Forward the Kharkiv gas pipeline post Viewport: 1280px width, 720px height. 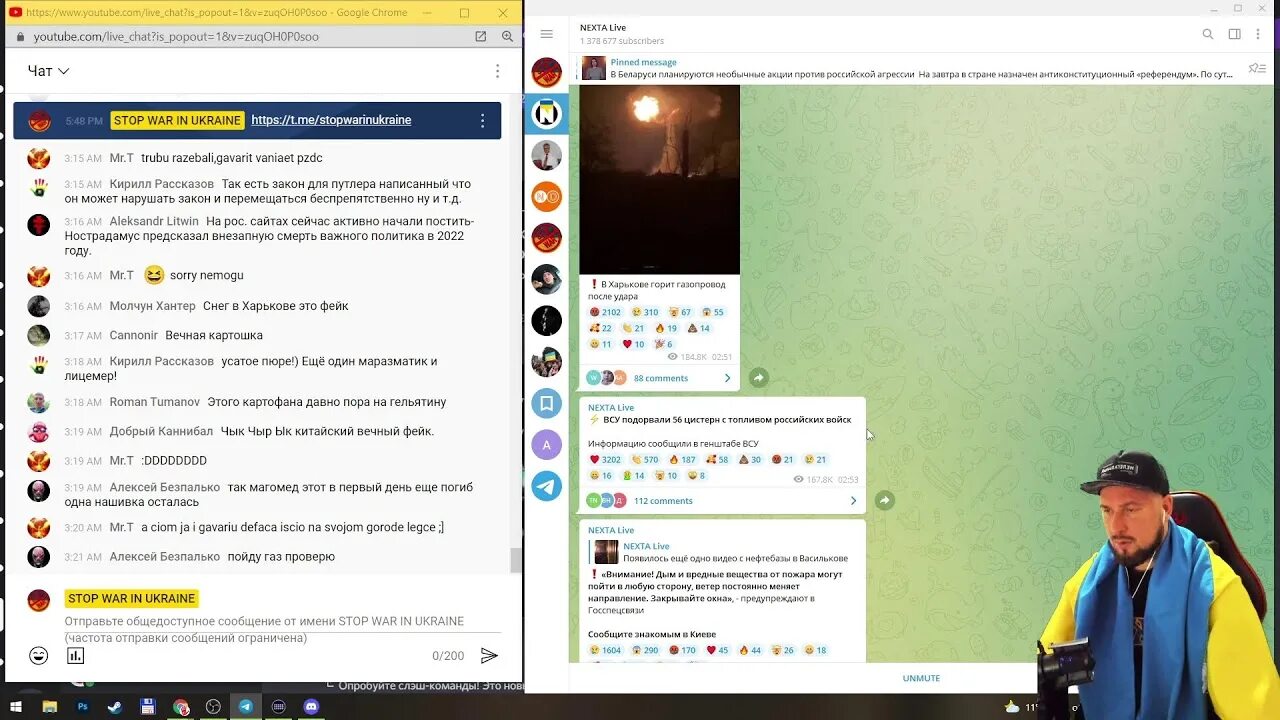point(759,377)
